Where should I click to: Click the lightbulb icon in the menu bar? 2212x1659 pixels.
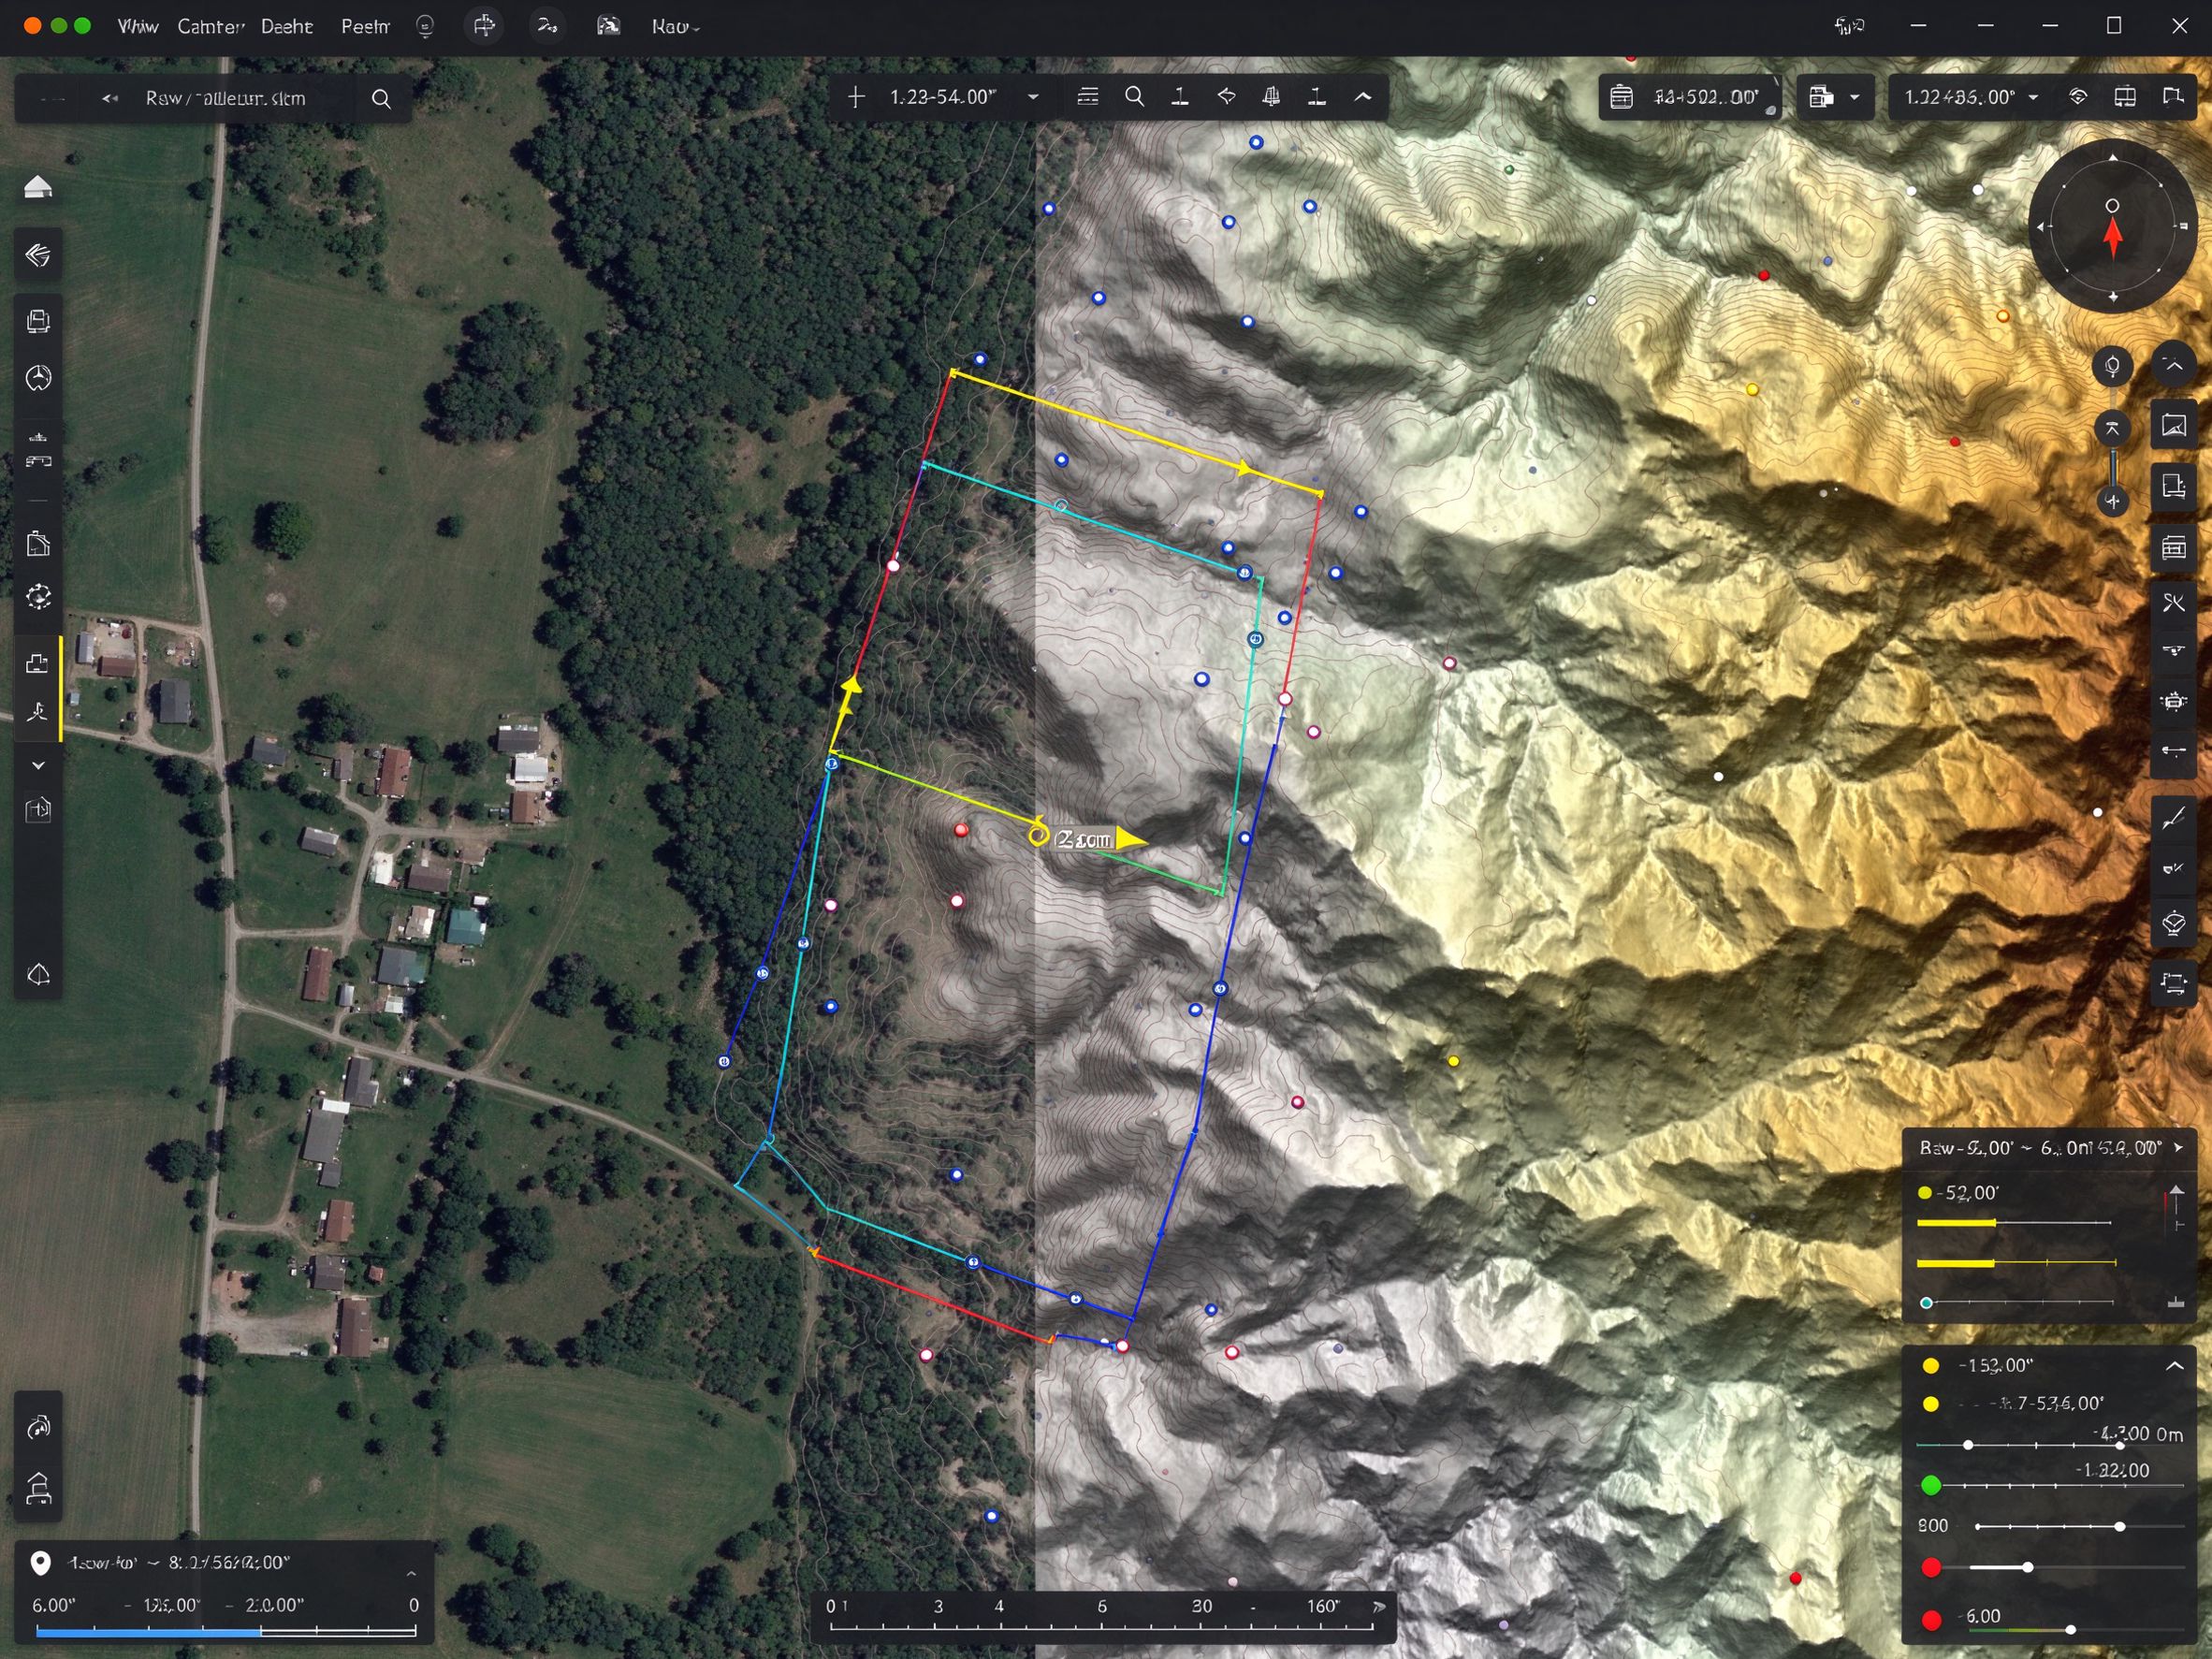[425, 27]
